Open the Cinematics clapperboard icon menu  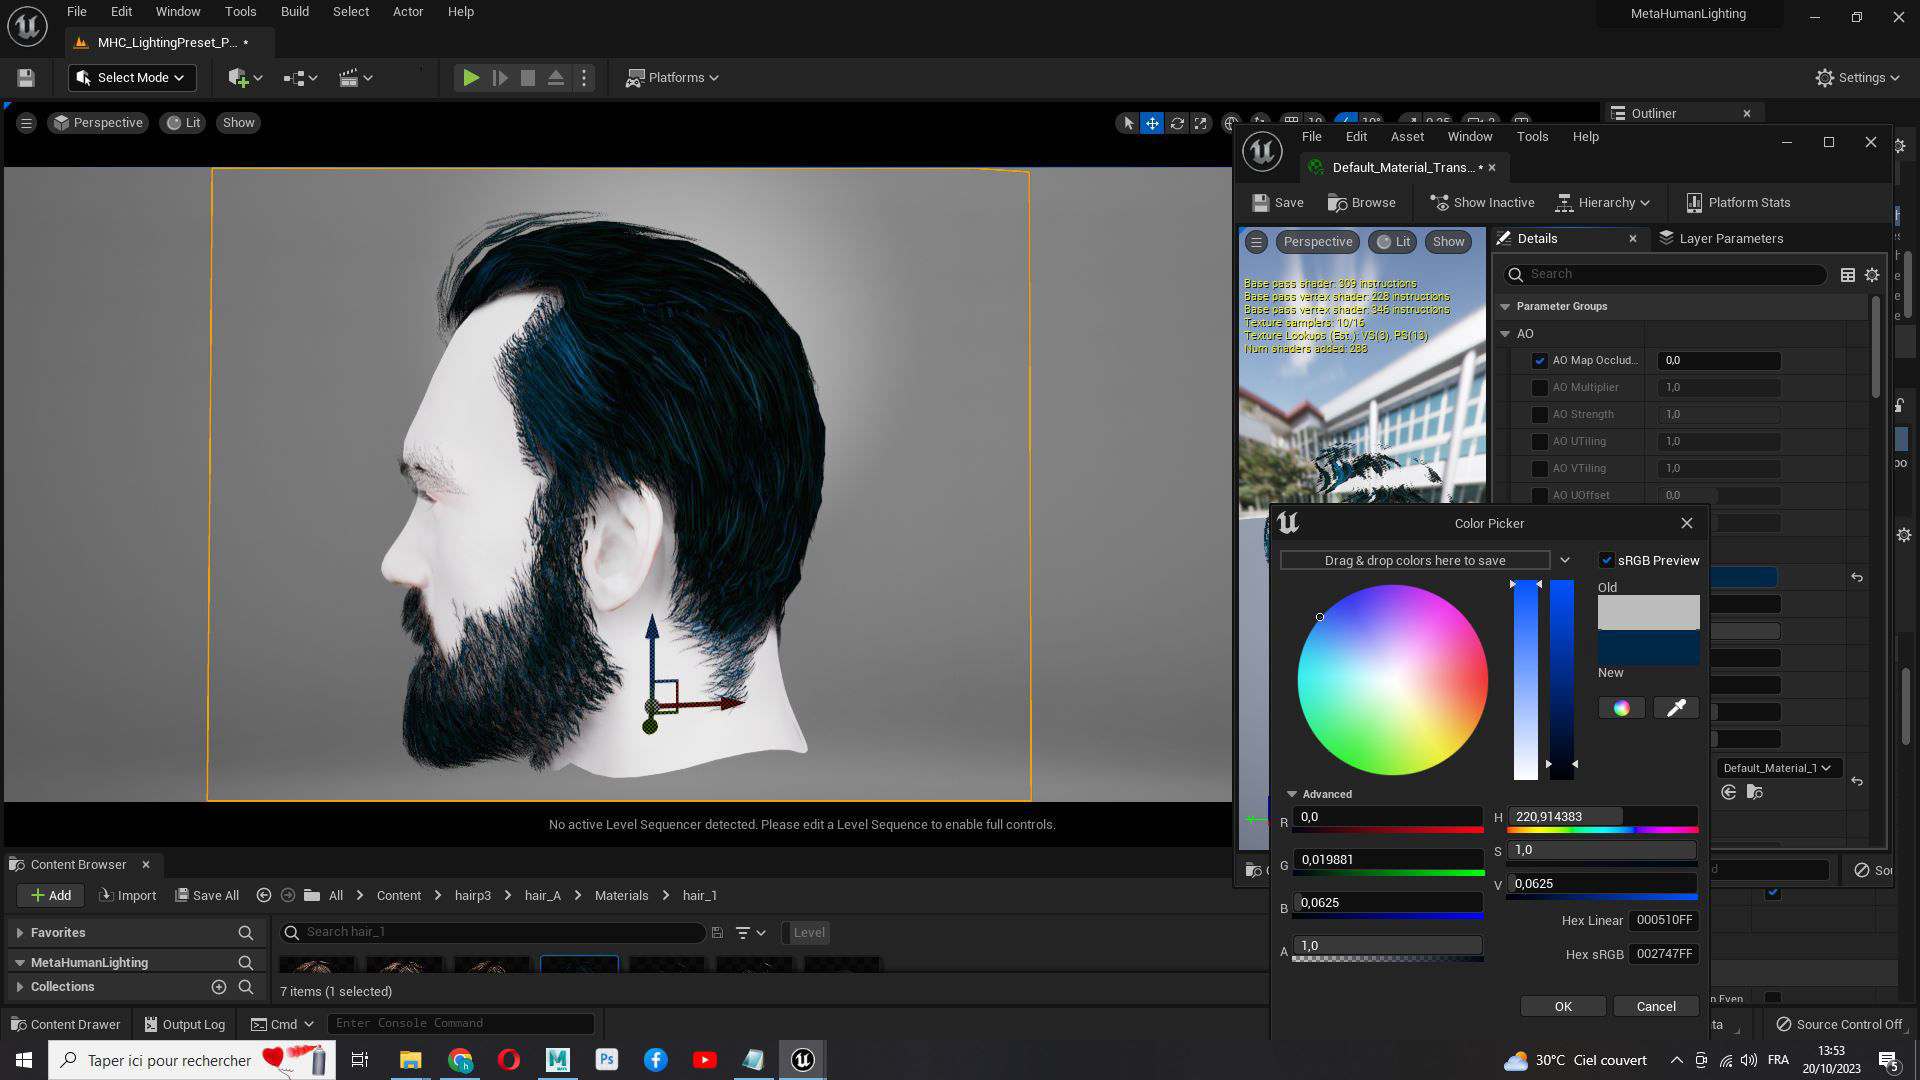pyautogui.click(x=355, y=78)
